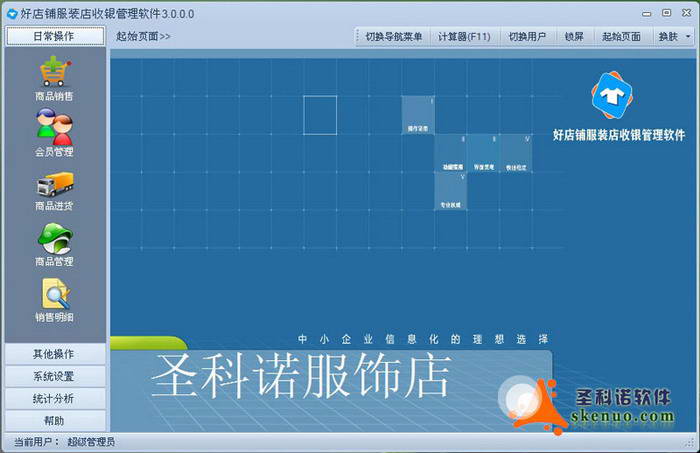This screenshot has width=700, height=453.
Task: Open the 帮助 sidebar section
Action: (54, 420)
